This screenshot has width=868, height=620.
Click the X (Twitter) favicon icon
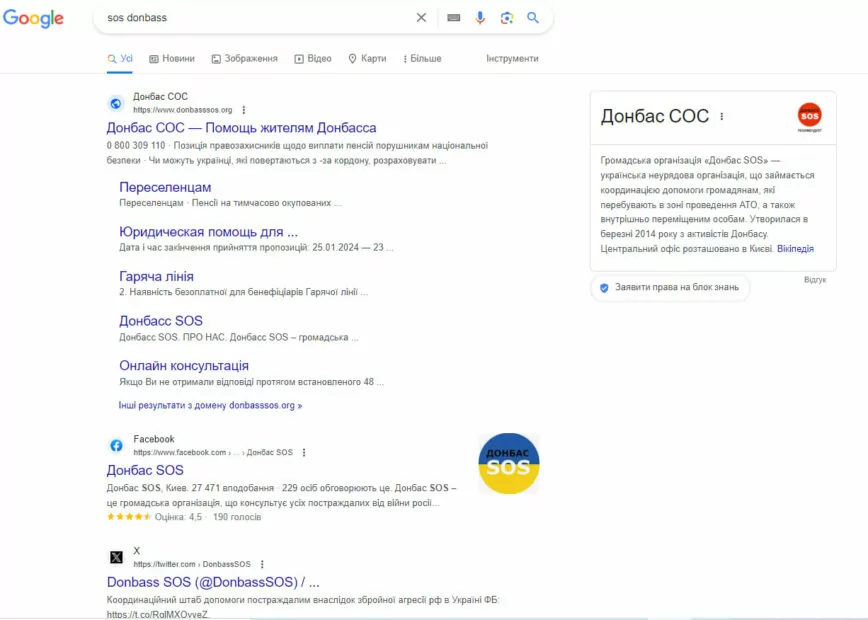(116, 557)
